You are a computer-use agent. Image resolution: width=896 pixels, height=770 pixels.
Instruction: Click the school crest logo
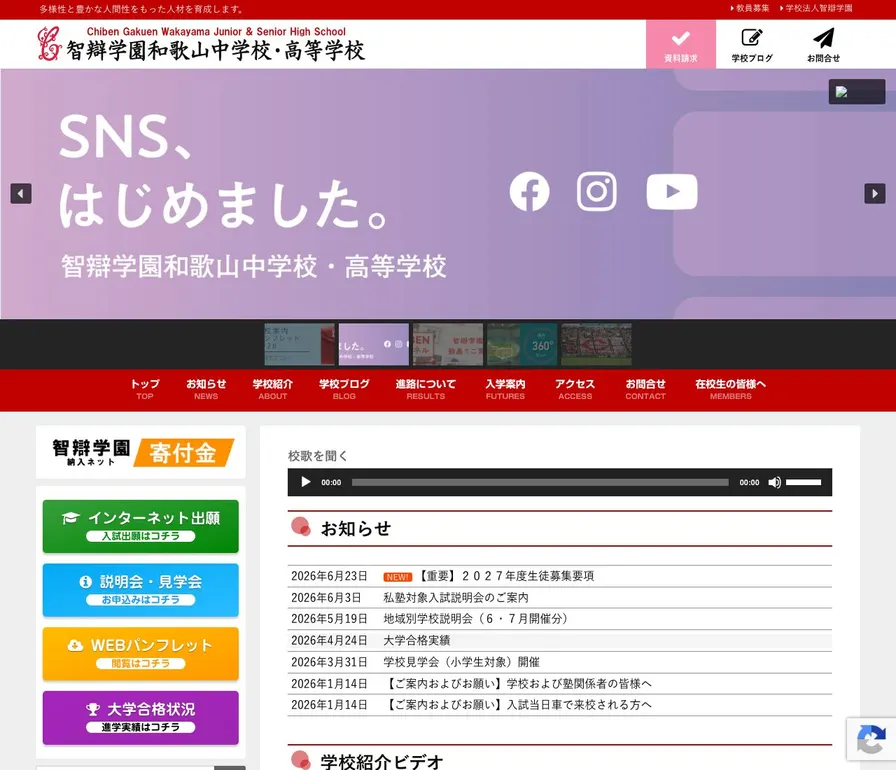point(49,43)
